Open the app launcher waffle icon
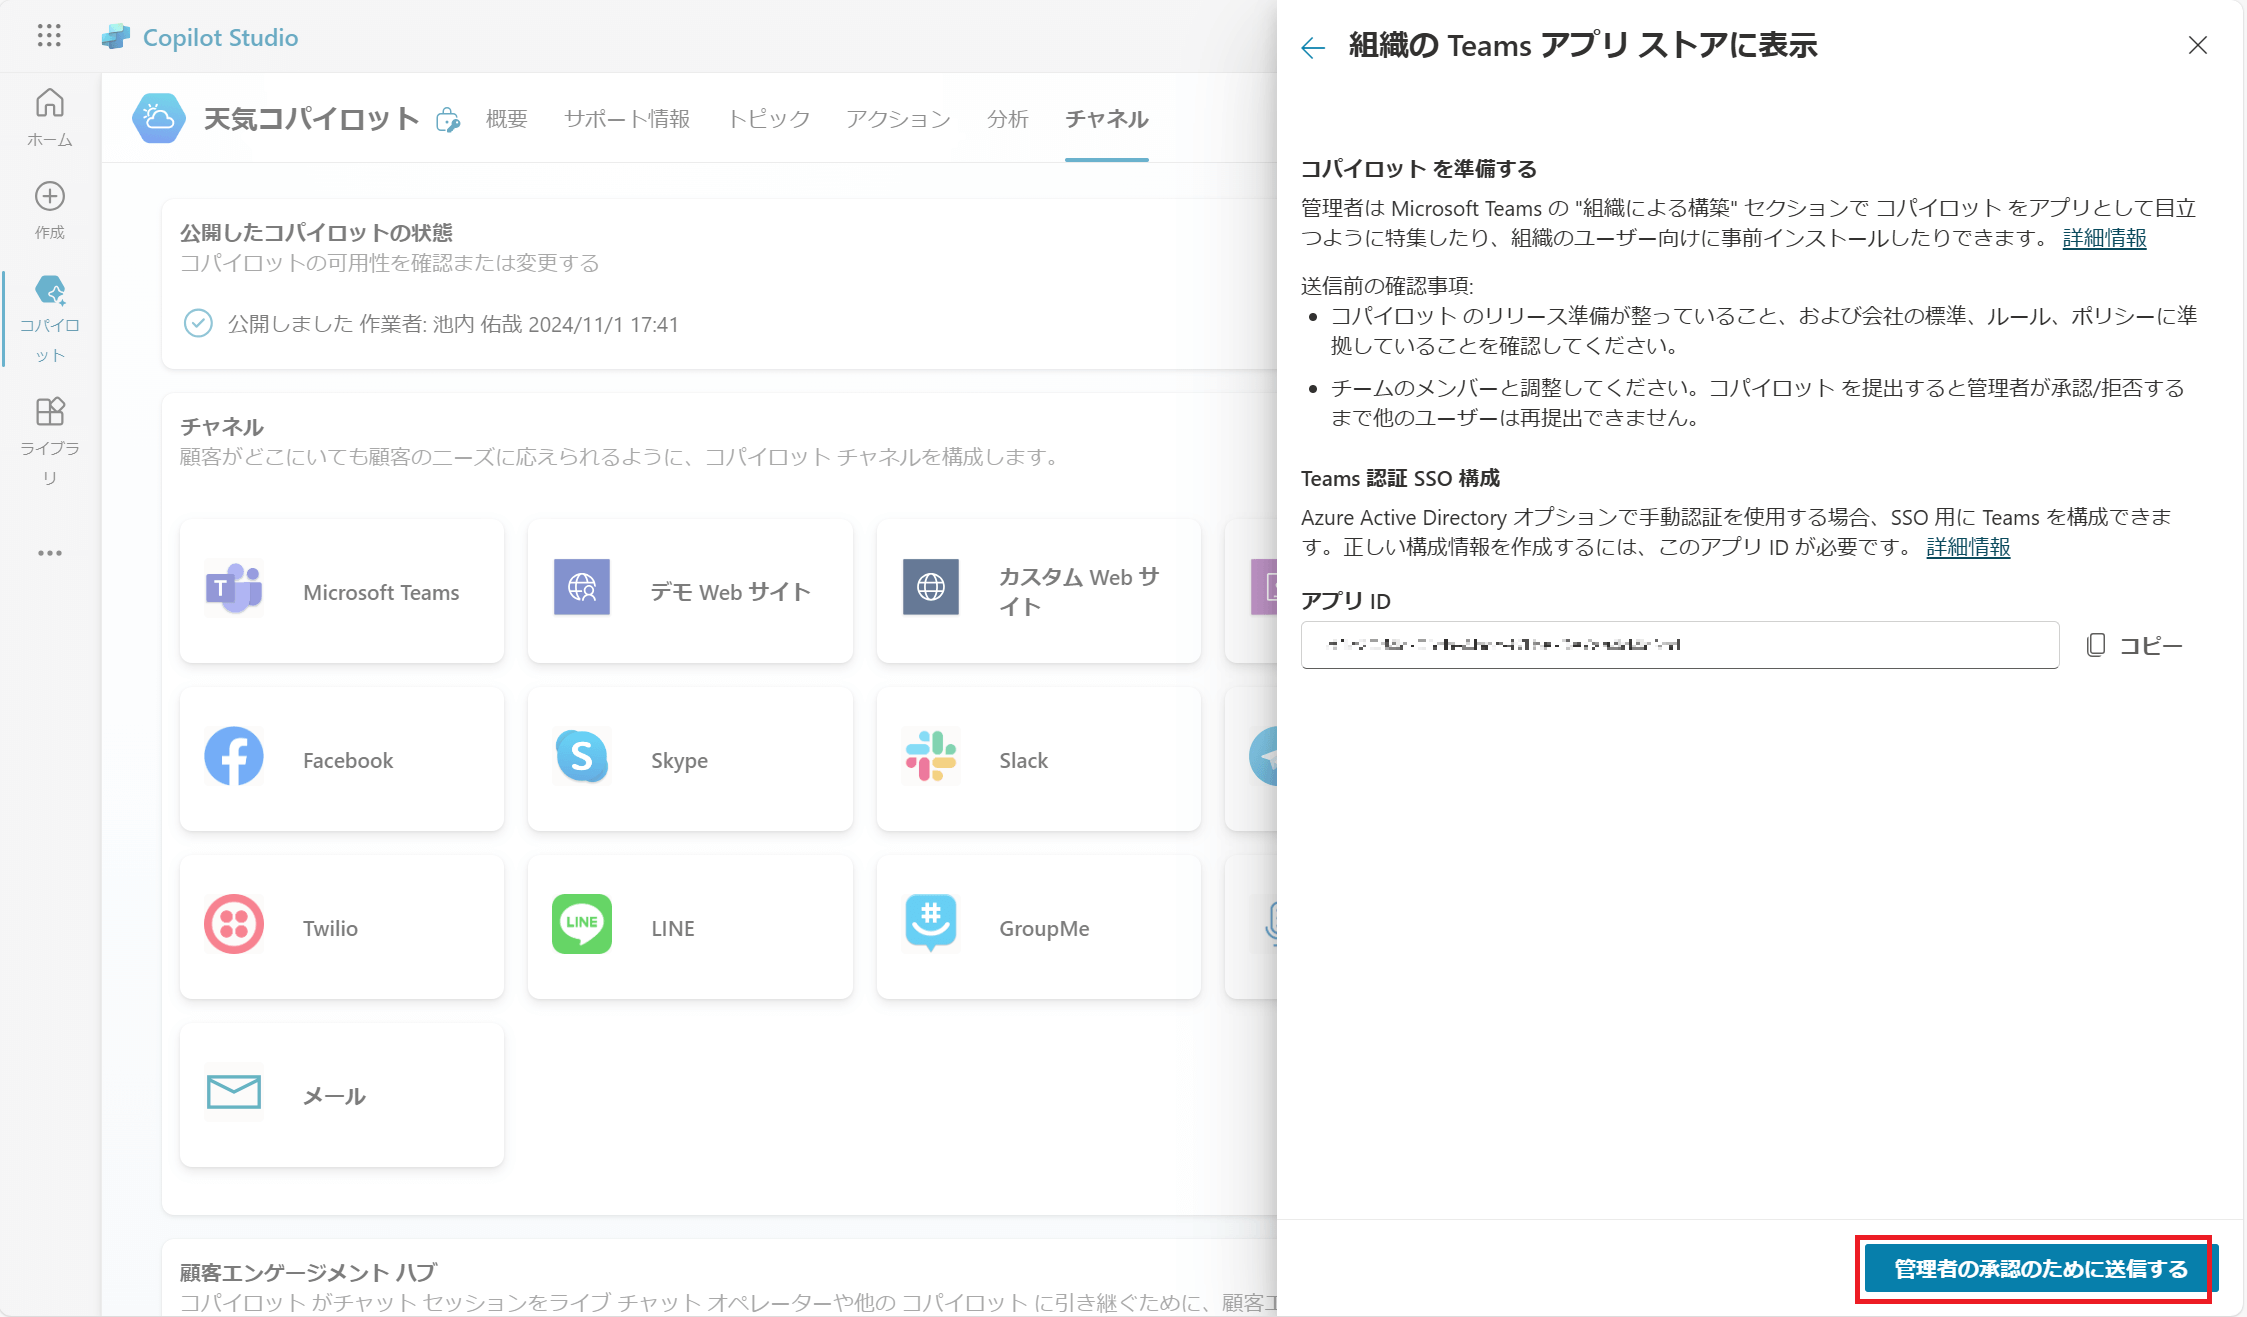 click(49, 36)
